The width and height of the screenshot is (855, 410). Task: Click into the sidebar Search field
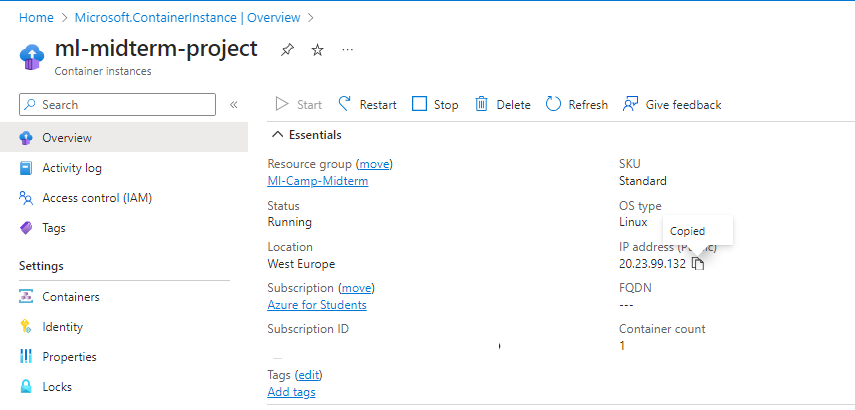coord(117,105)
